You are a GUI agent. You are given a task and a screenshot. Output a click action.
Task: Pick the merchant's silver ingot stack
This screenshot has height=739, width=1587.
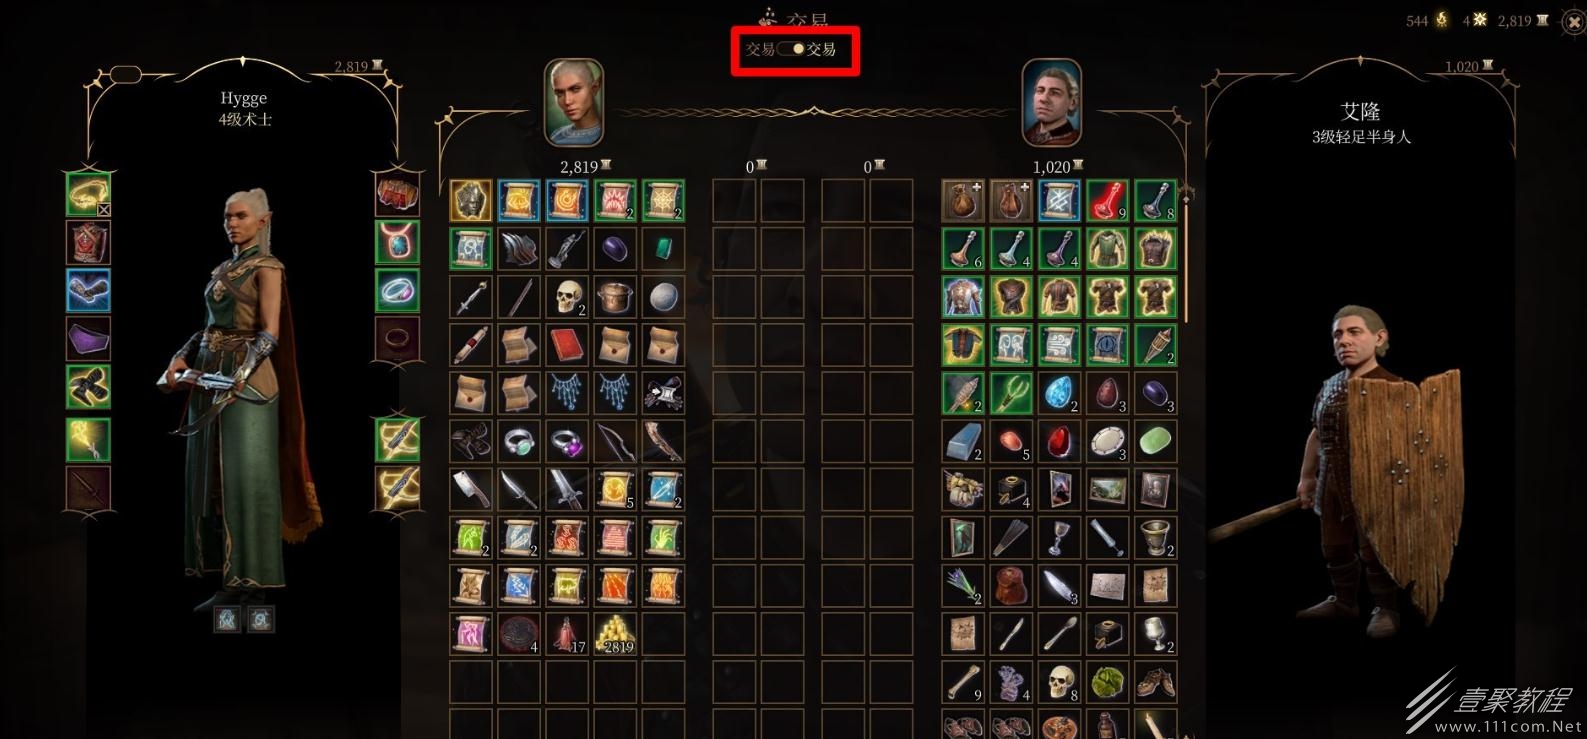click(x=963, y=441)
